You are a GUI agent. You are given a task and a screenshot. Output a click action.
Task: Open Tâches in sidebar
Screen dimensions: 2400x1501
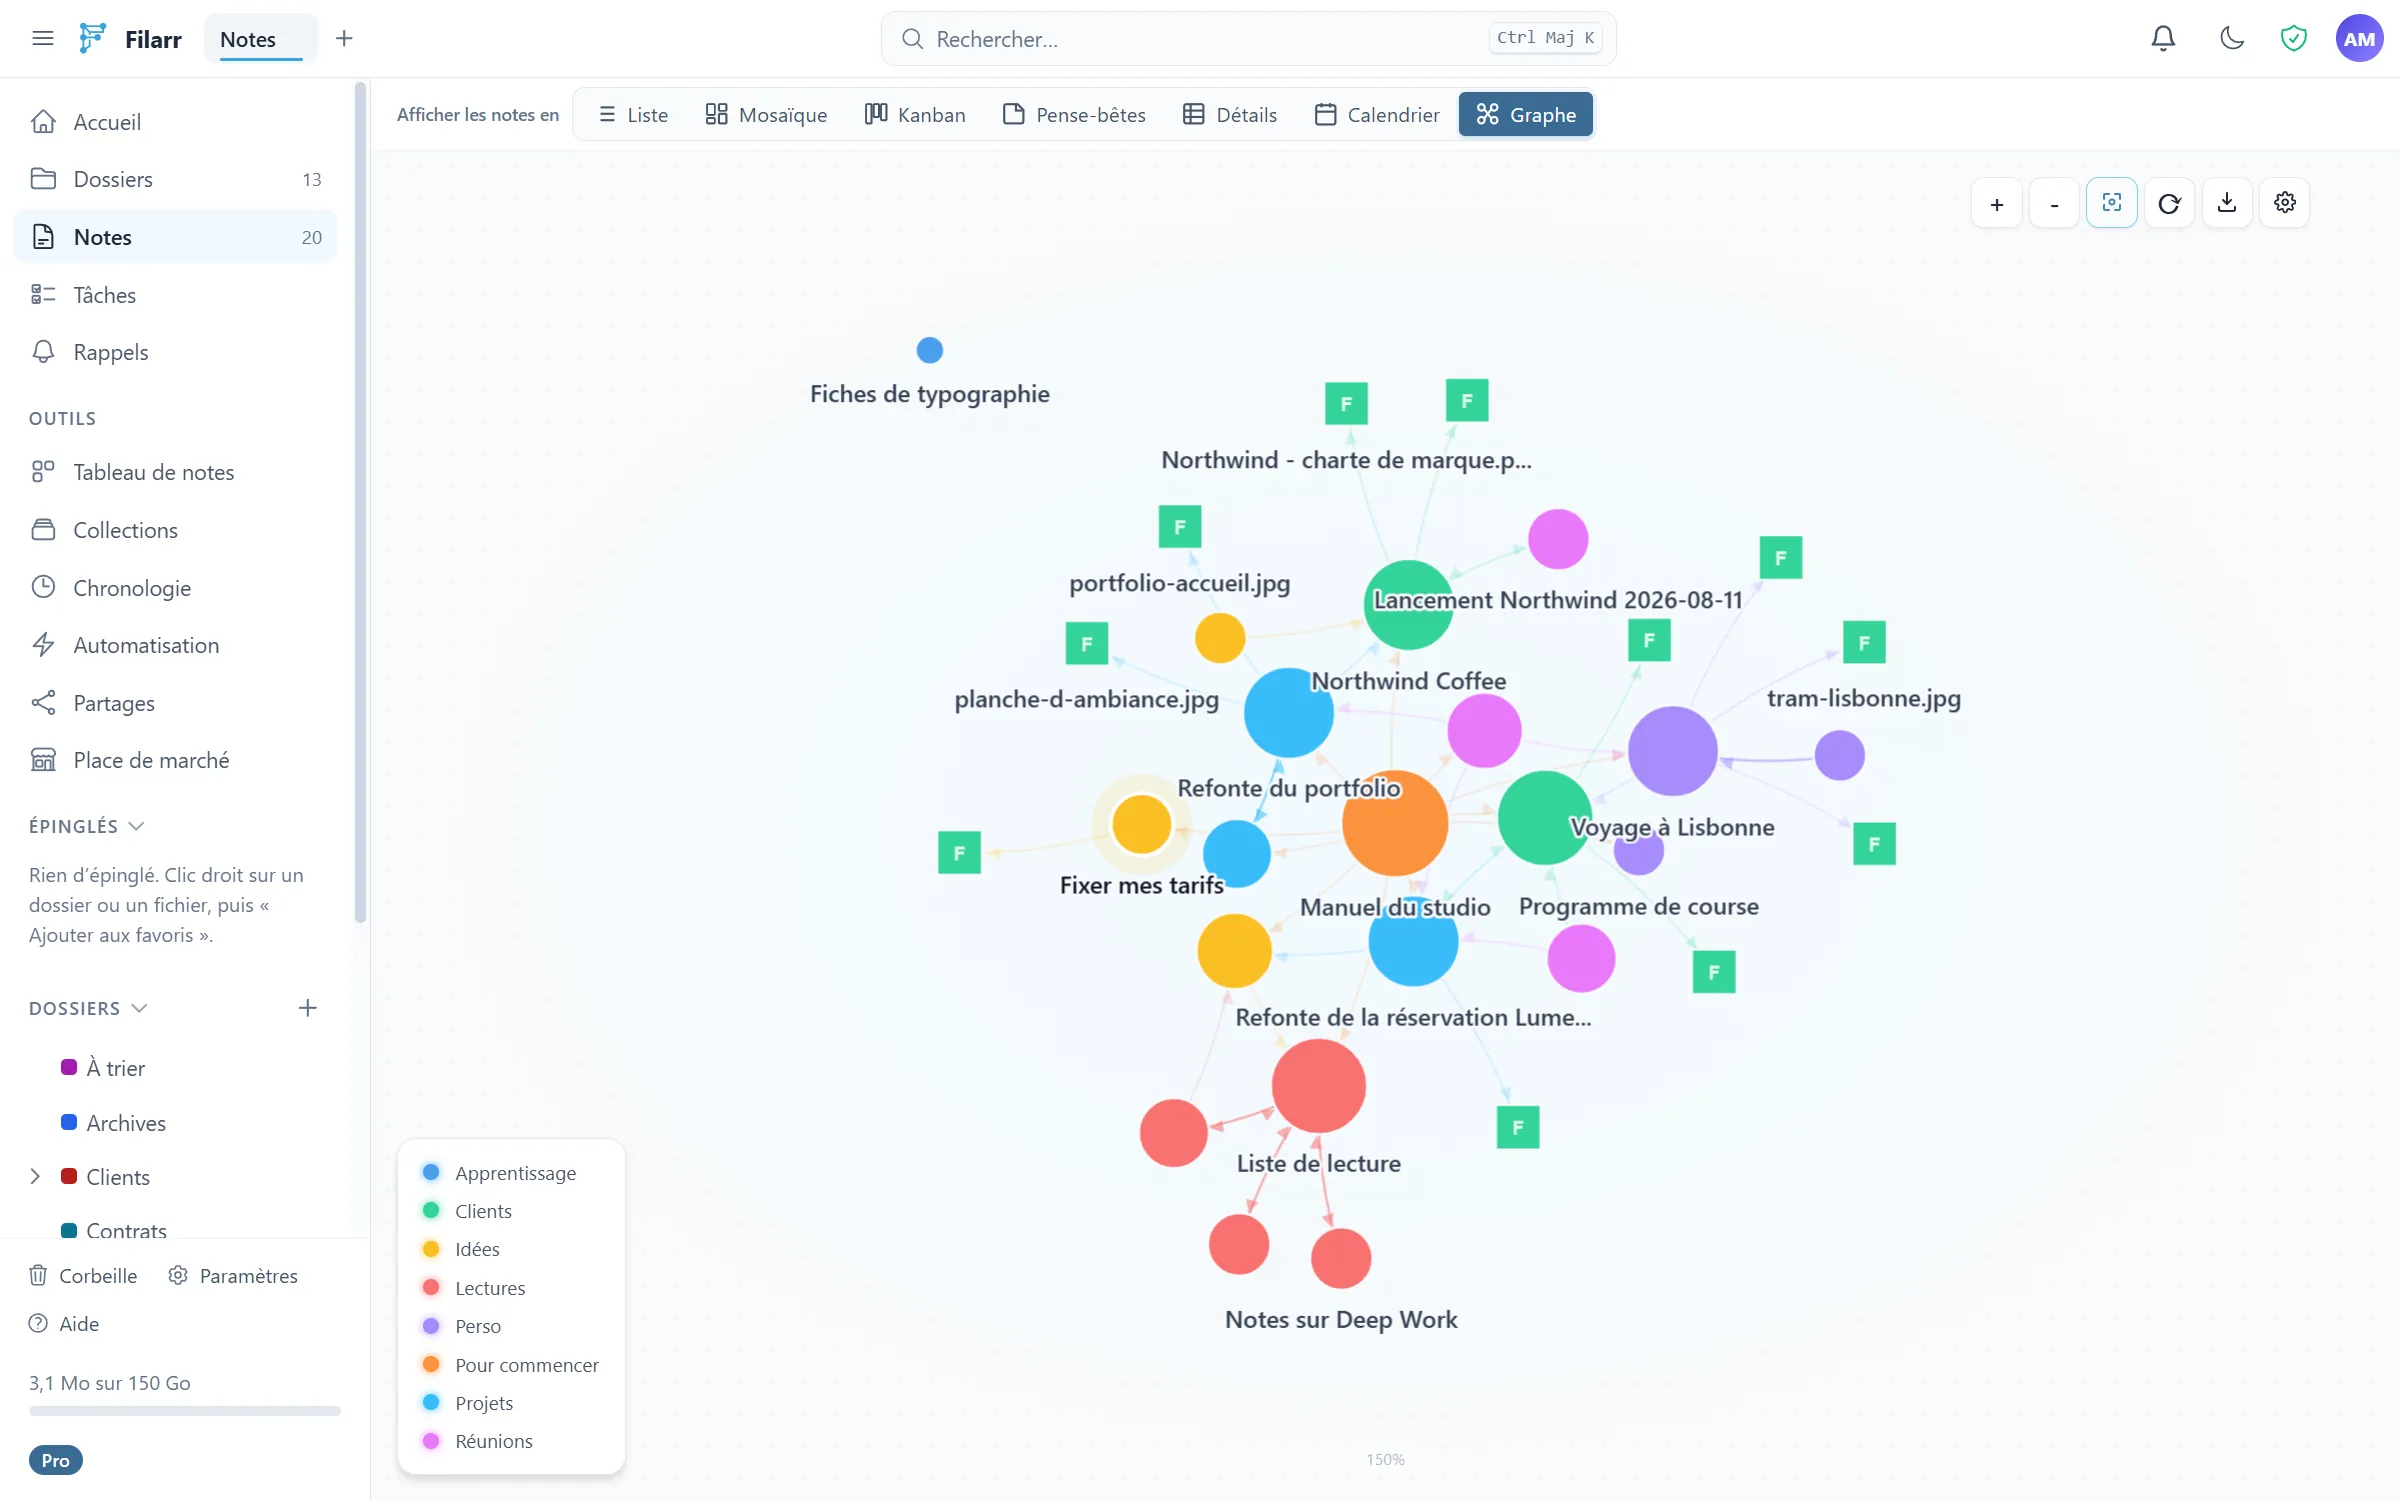pos(176,295)
